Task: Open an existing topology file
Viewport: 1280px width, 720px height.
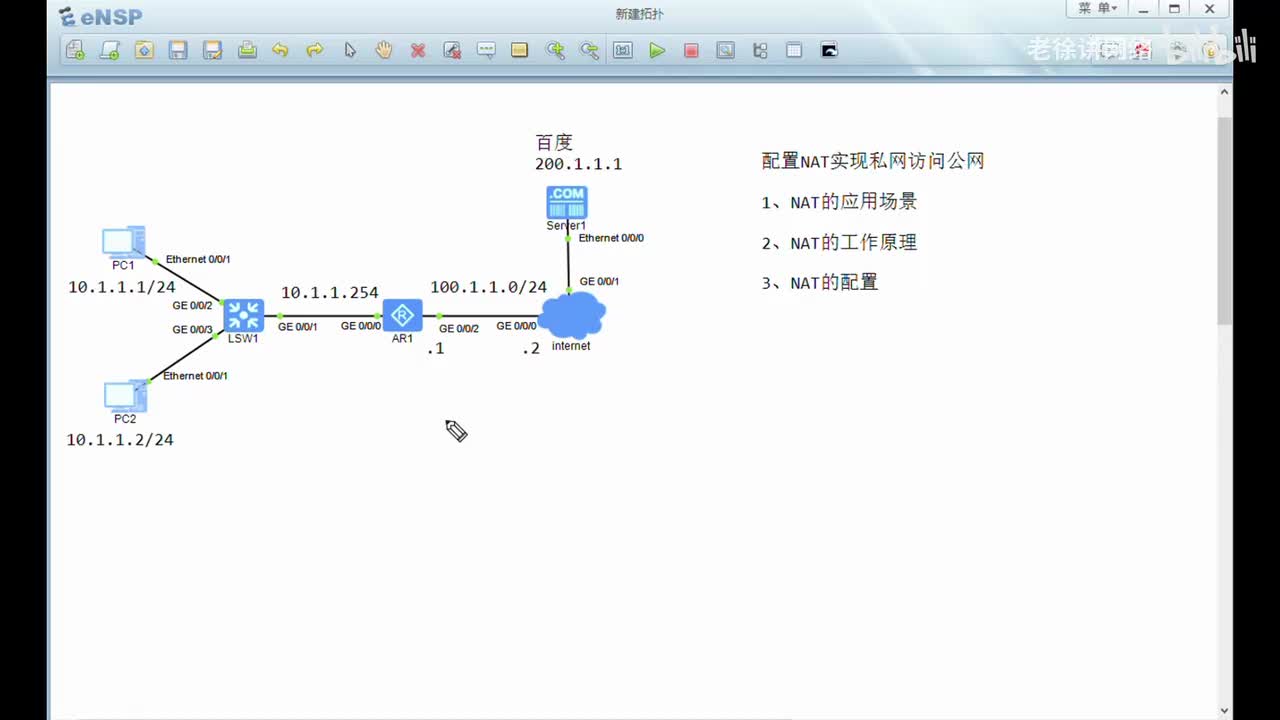Action: (144, 50)
